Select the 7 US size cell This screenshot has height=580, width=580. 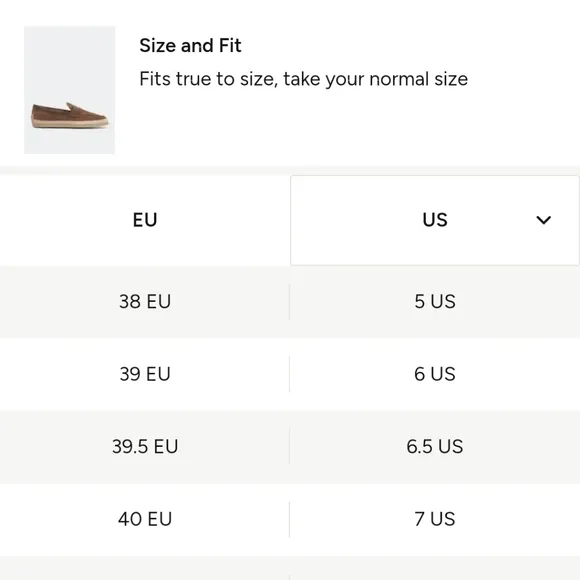point(435,519)
